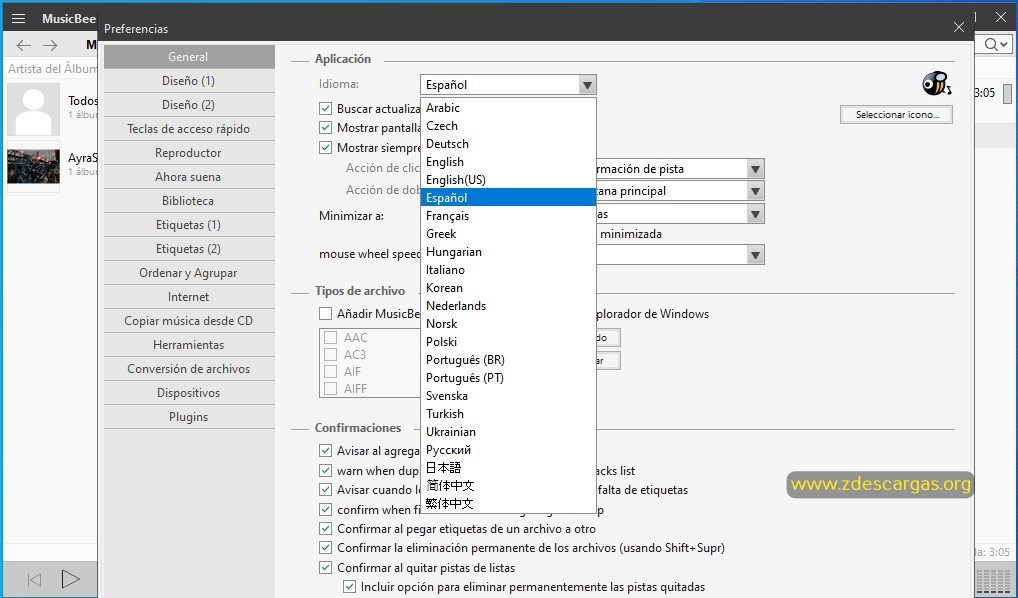Click the MusicBee bee application icon
The width and height of the screenshot is (1018, 598).
tap(936, 83)
